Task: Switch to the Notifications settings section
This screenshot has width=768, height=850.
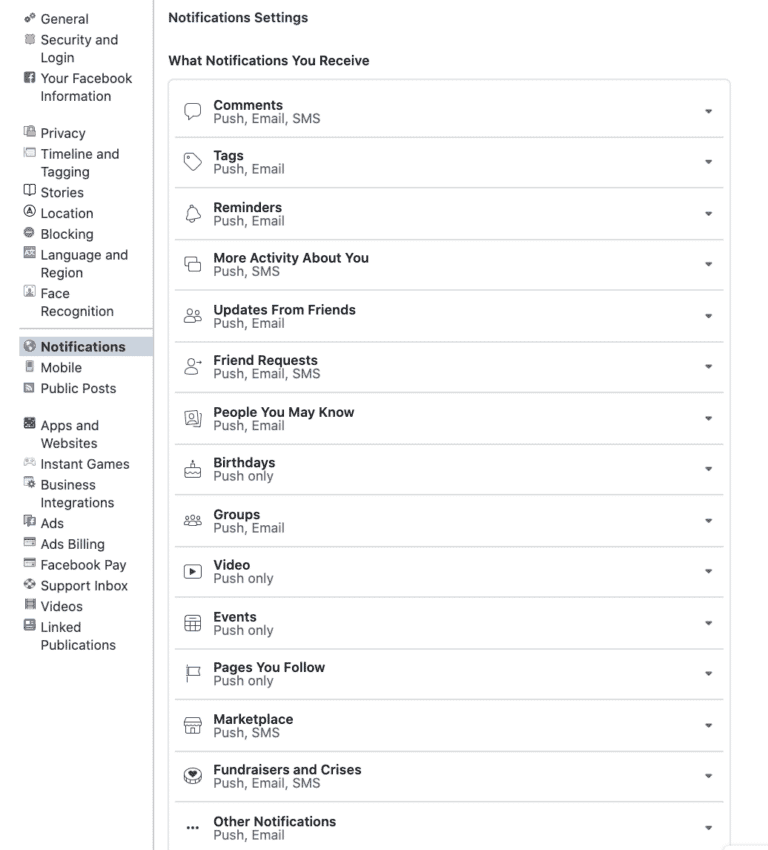Action: click(x=74, y=346)
